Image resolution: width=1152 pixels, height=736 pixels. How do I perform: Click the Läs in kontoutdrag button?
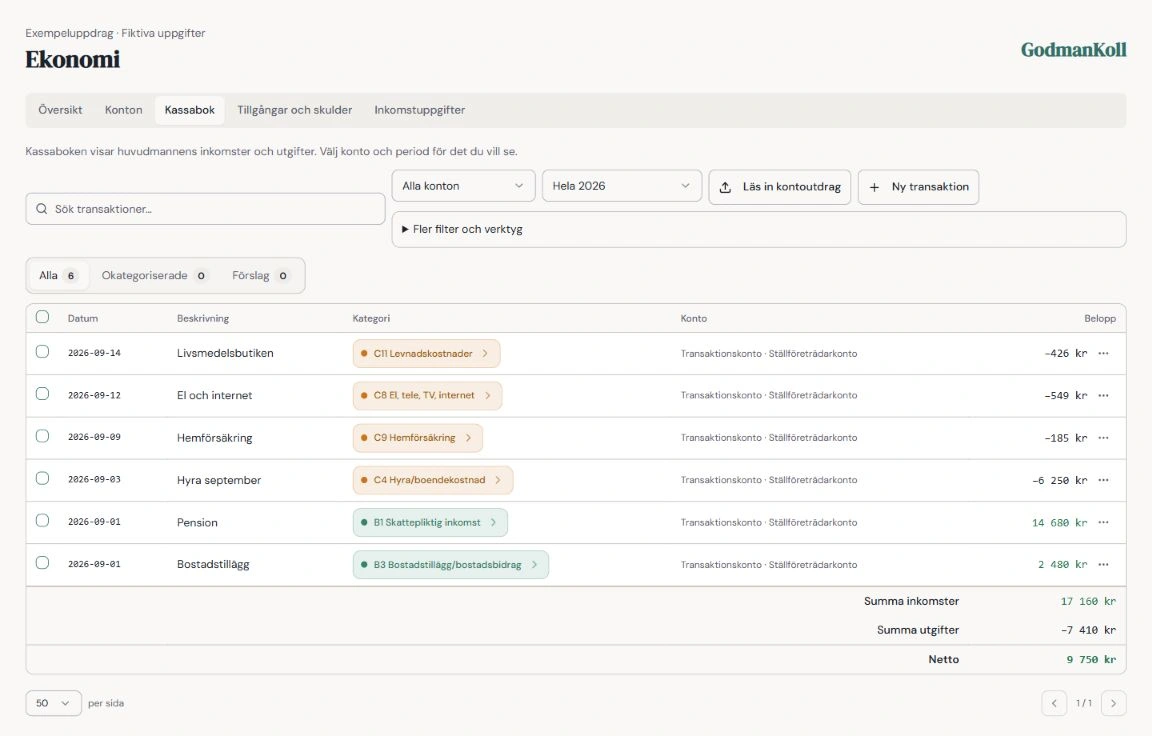[x=780, y=187]
